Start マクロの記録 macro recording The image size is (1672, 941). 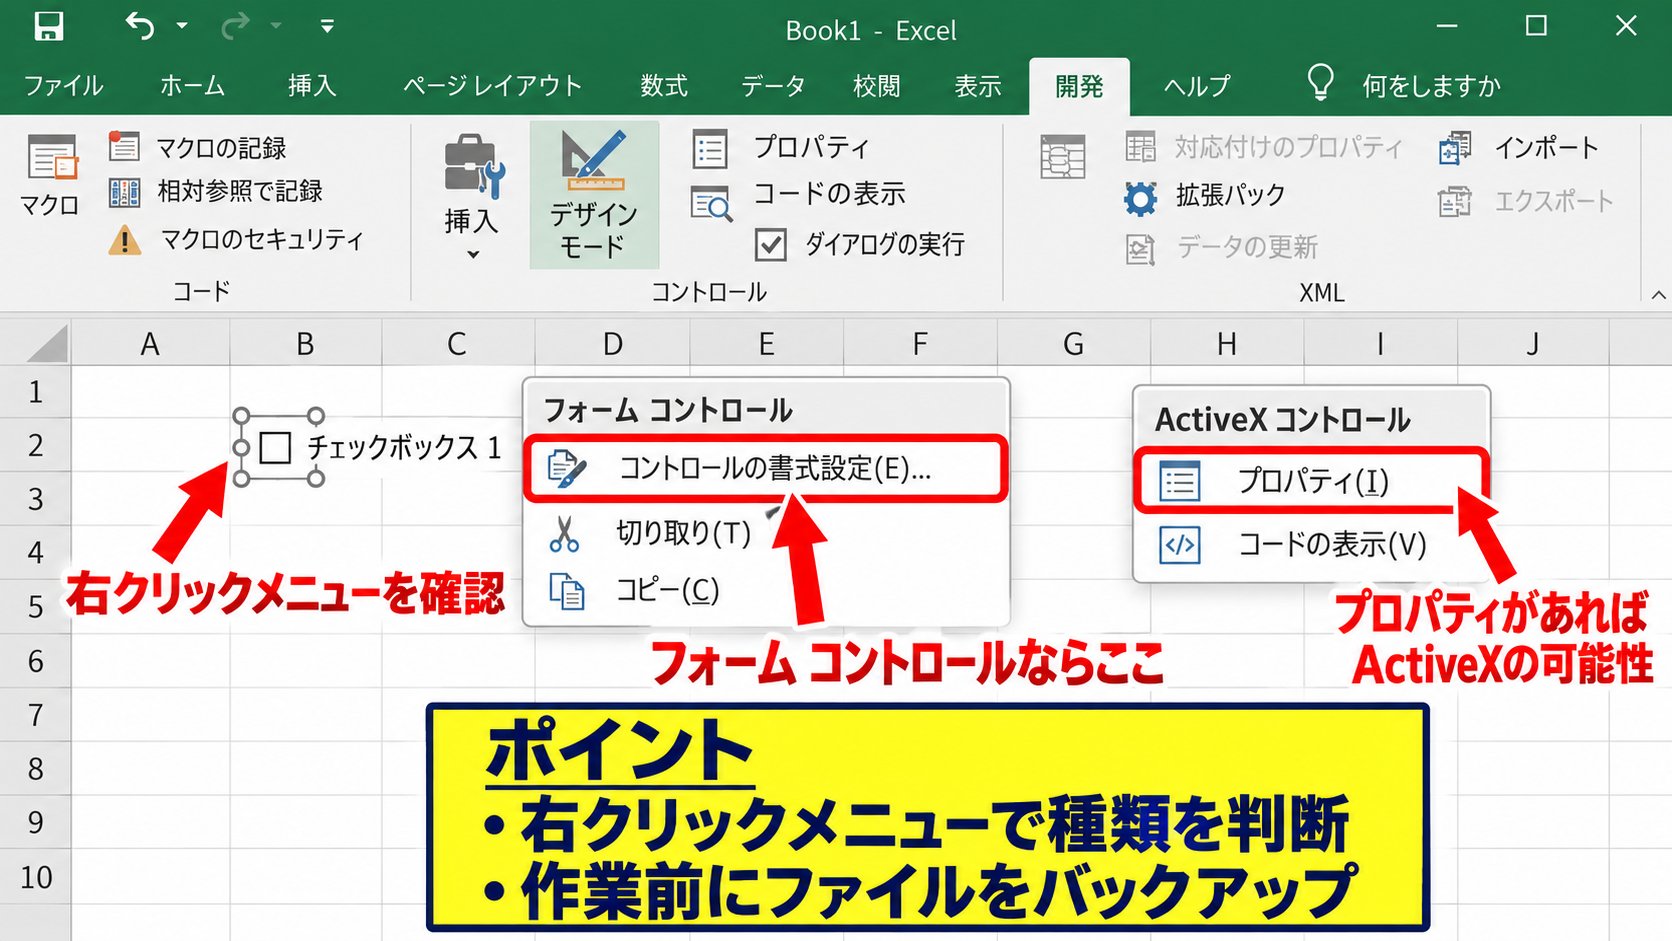[x=198, y=148]
